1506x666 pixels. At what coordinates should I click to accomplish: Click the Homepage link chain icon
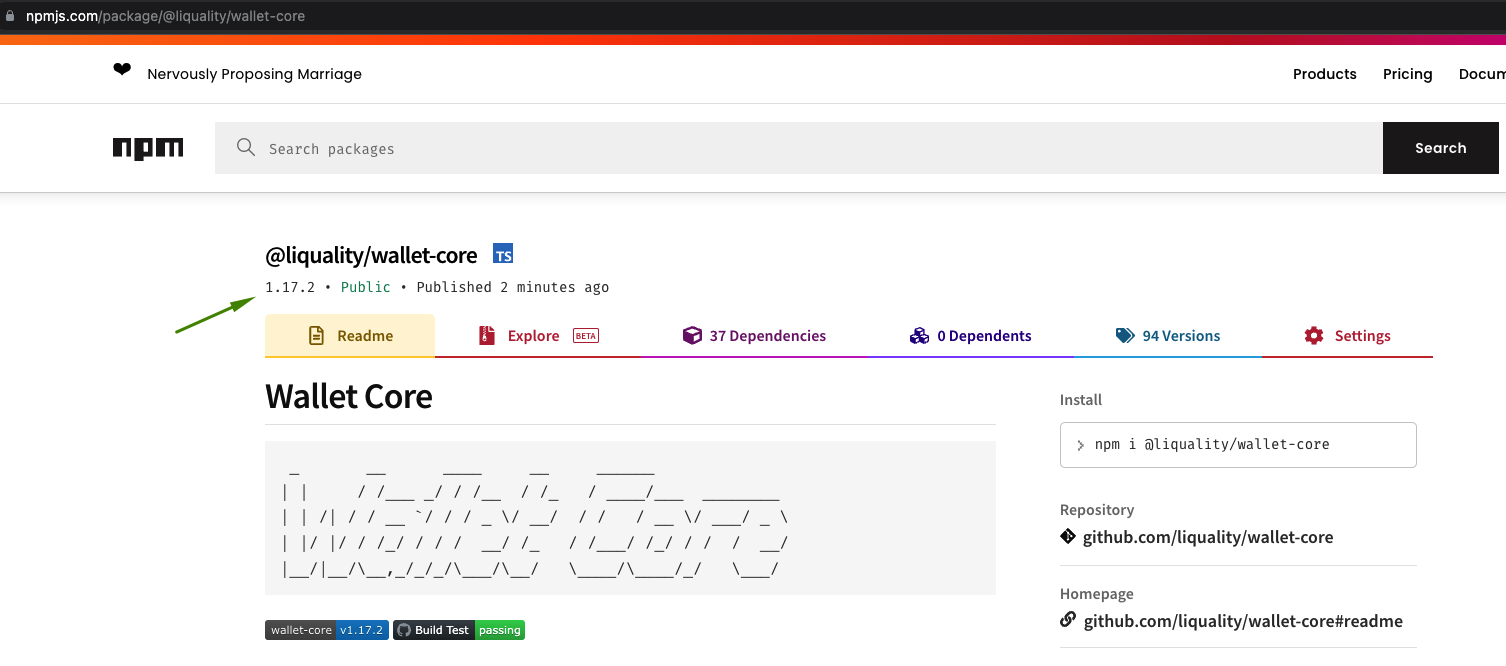click(1068, 620)
